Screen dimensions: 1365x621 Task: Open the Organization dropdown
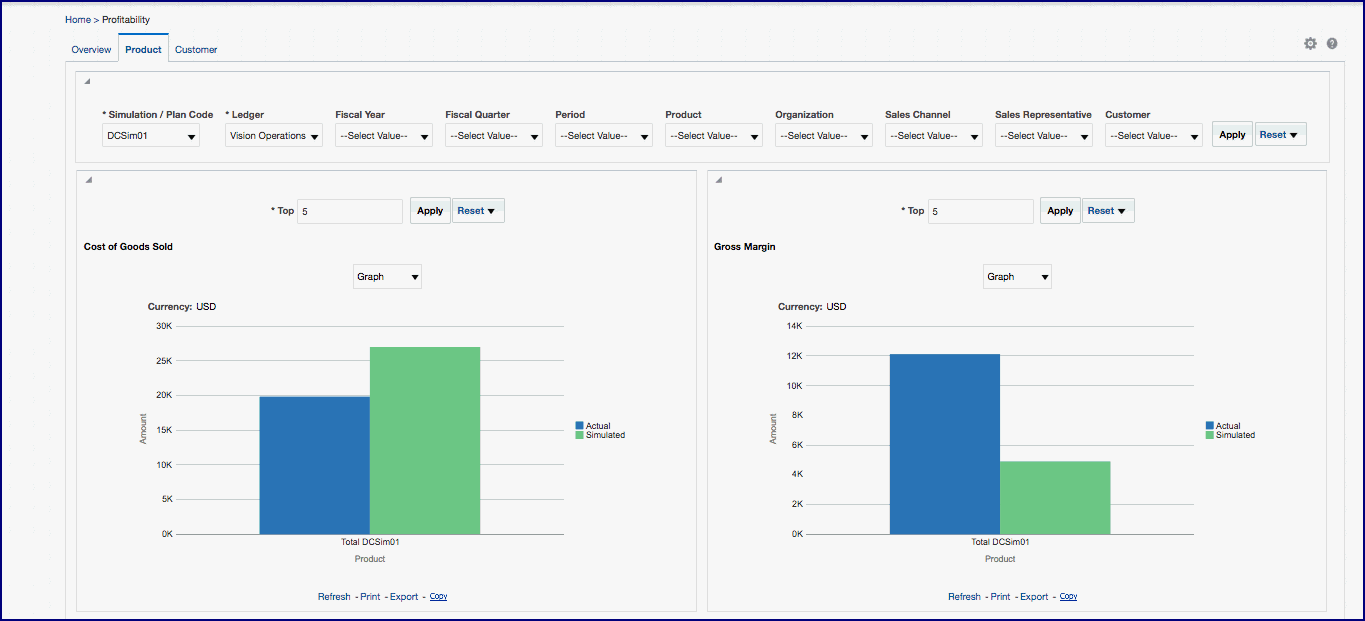pyautogui.click(x=824, y=136)
